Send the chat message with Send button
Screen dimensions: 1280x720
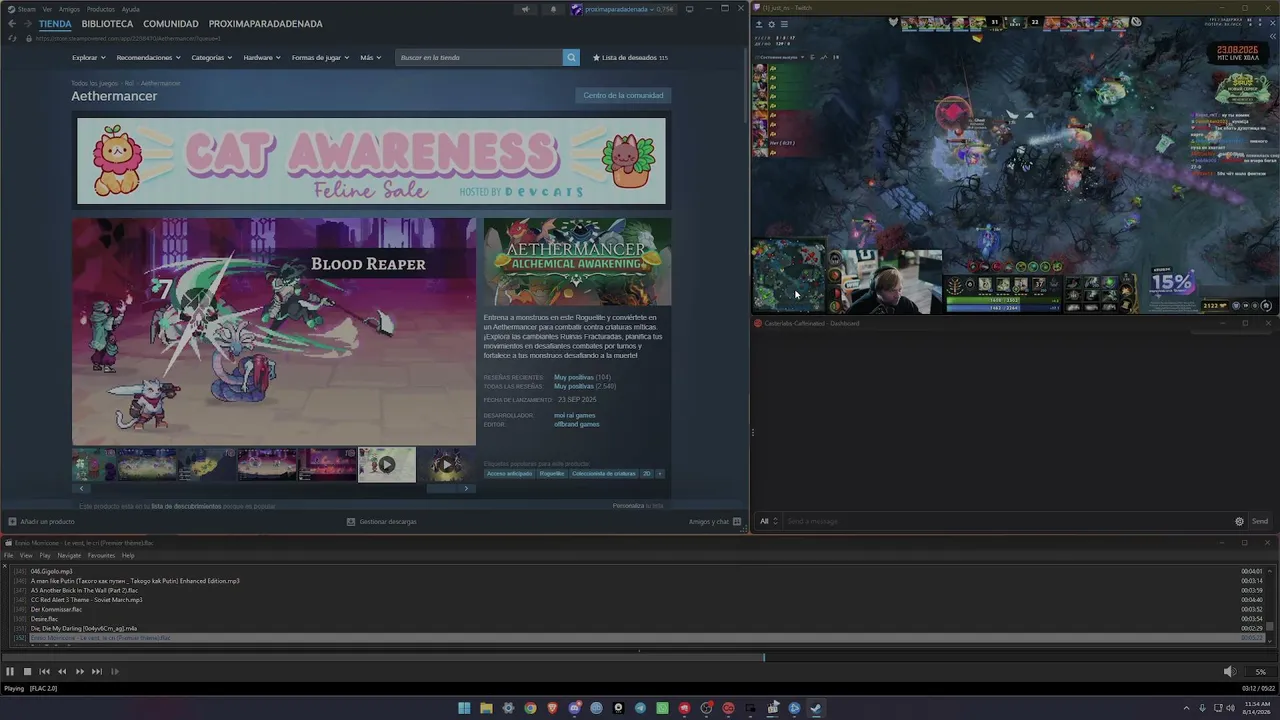pos(1259,521)
